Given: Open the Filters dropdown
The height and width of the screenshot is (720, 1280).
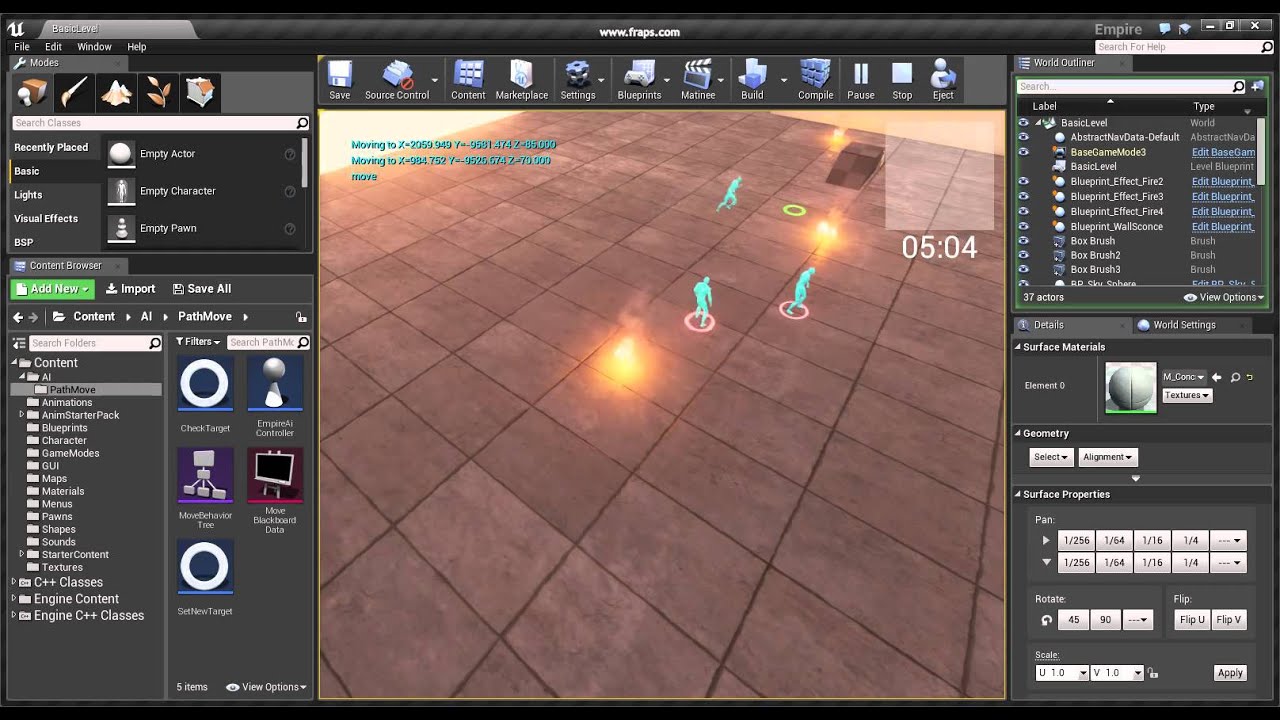Looking at the screenshot, I should (x=198, y=342).
